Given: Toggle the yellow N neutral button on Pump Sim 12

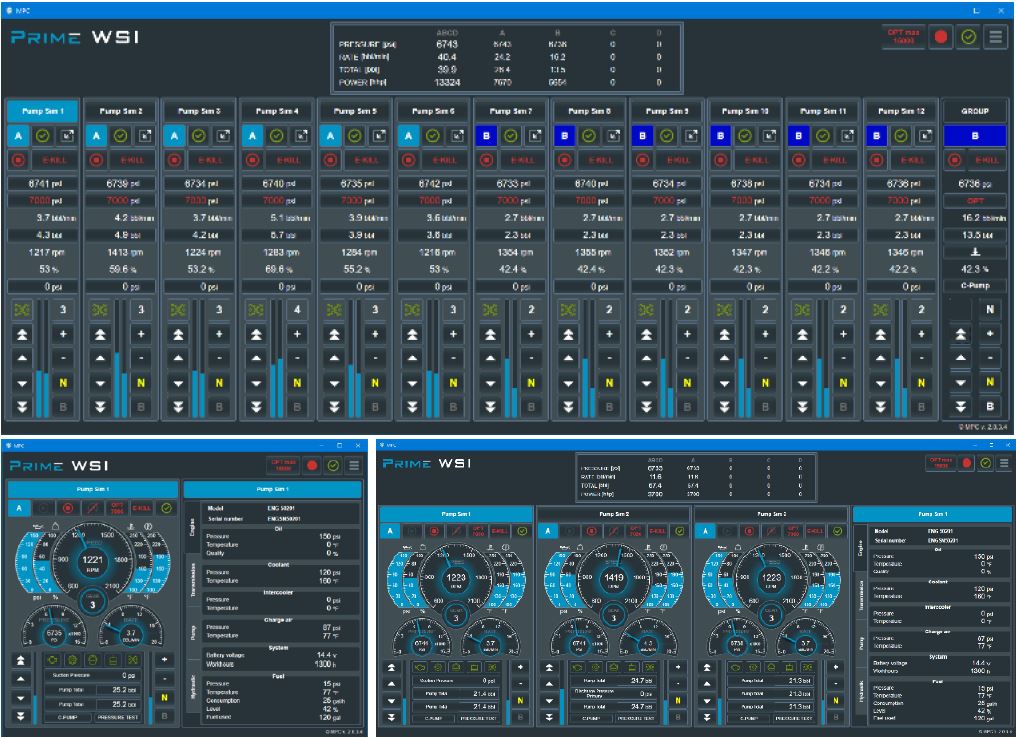Looking at the screenshot, I should click(x=921, y=383).
